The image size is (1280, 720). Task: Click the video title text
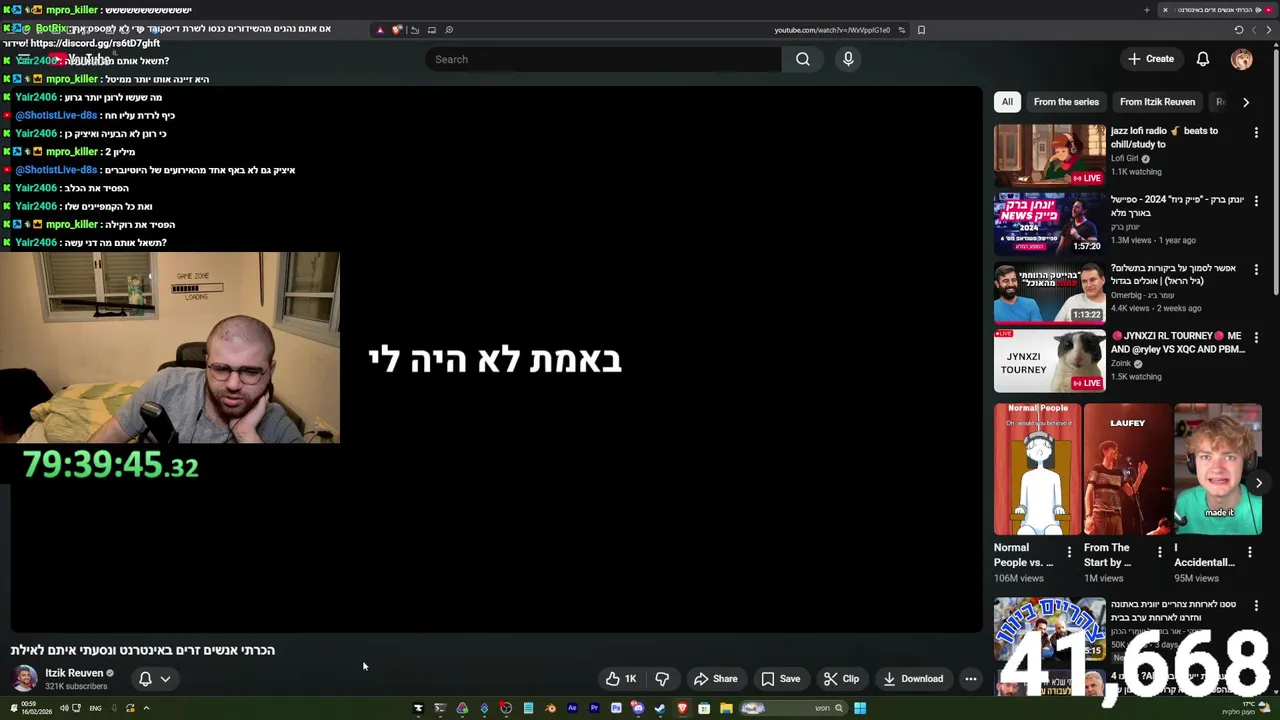pyautogui.click(x=143, y=650)
